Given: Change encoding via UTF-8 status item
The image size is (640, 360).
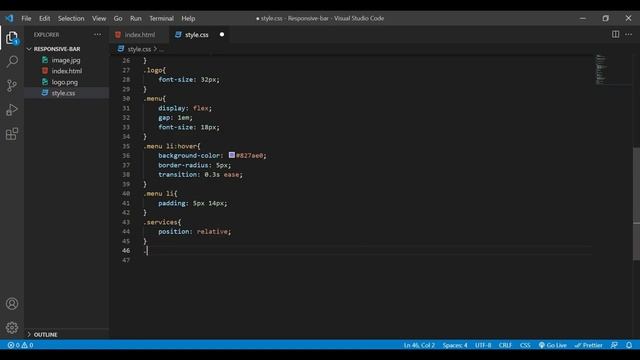Looking at the screenshot, I should [483, 345].
